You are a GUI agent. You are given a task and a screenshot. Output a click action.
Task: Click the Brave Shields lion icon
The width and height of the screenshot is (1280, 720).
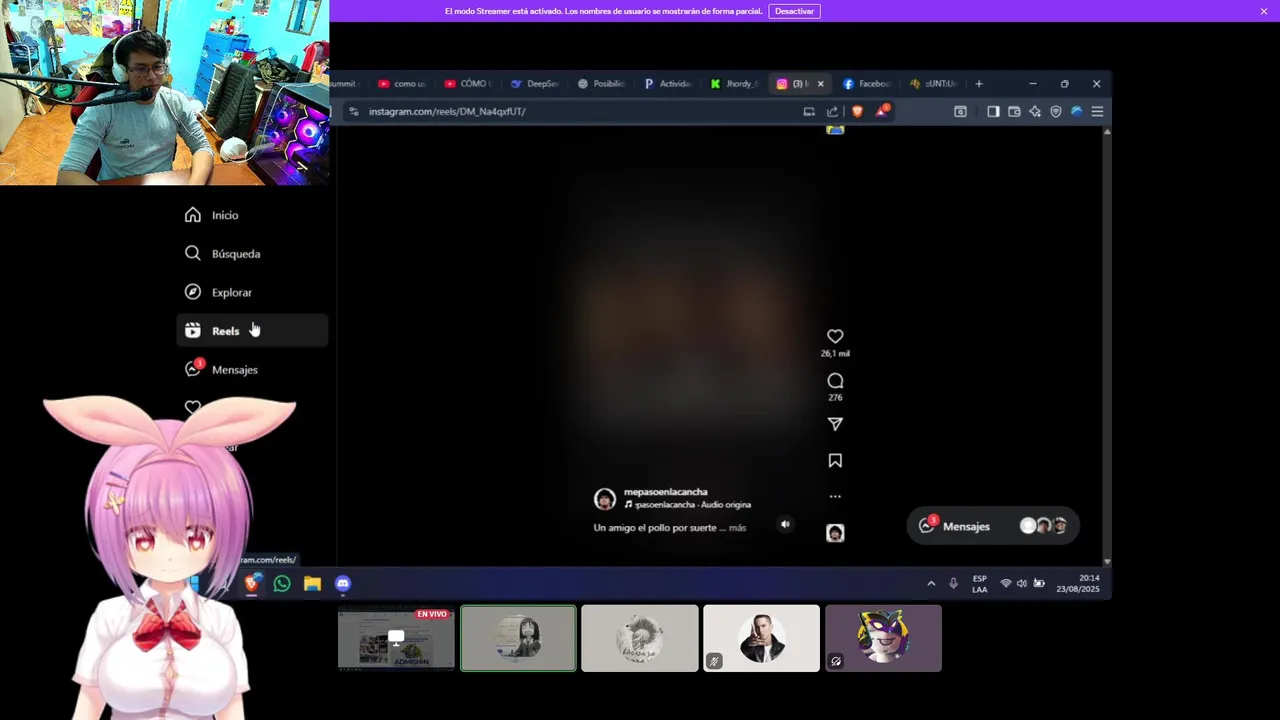pyautogui.click(x=857, y=112)
